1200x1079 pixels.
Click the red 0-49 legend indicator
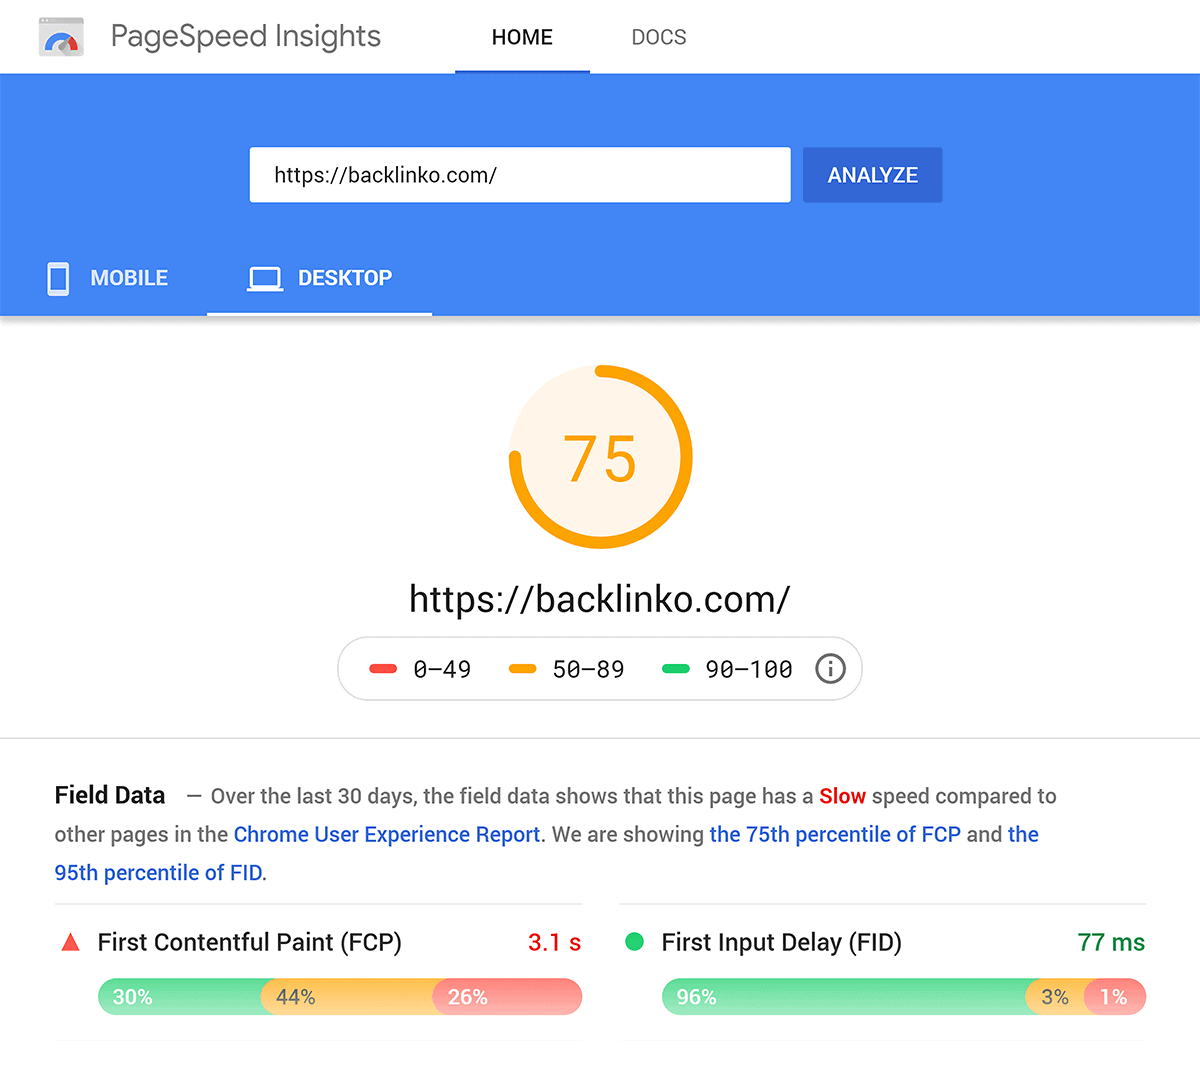(x=383, y=669)
